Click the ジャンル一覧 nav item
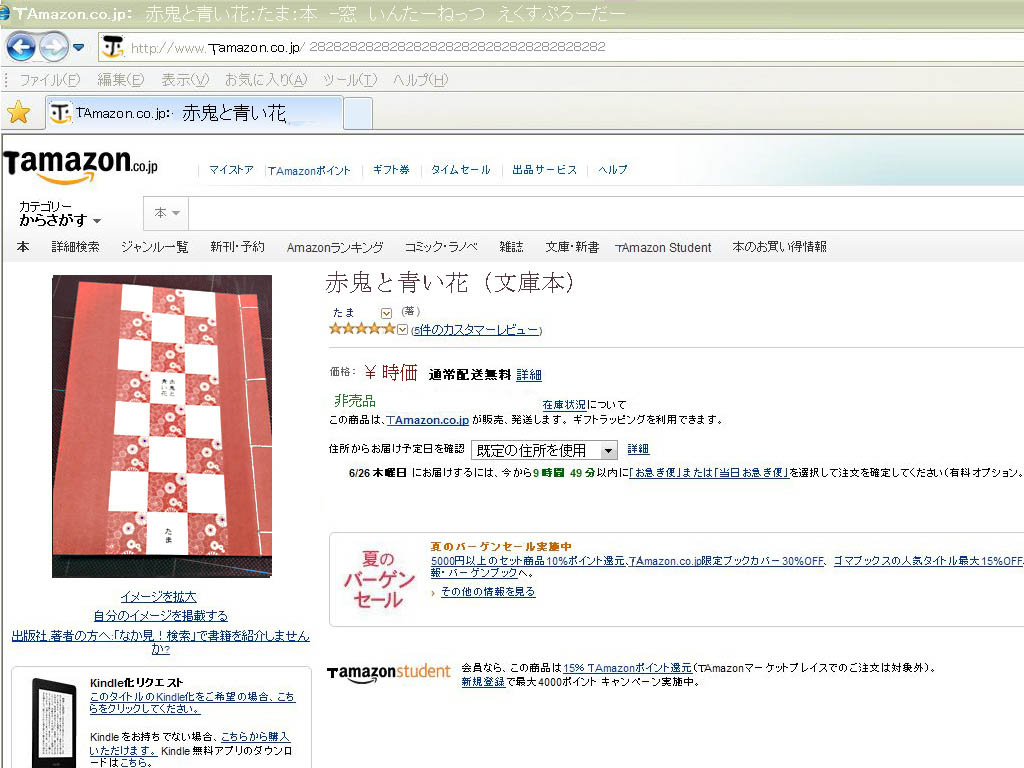 coord(155,247)
